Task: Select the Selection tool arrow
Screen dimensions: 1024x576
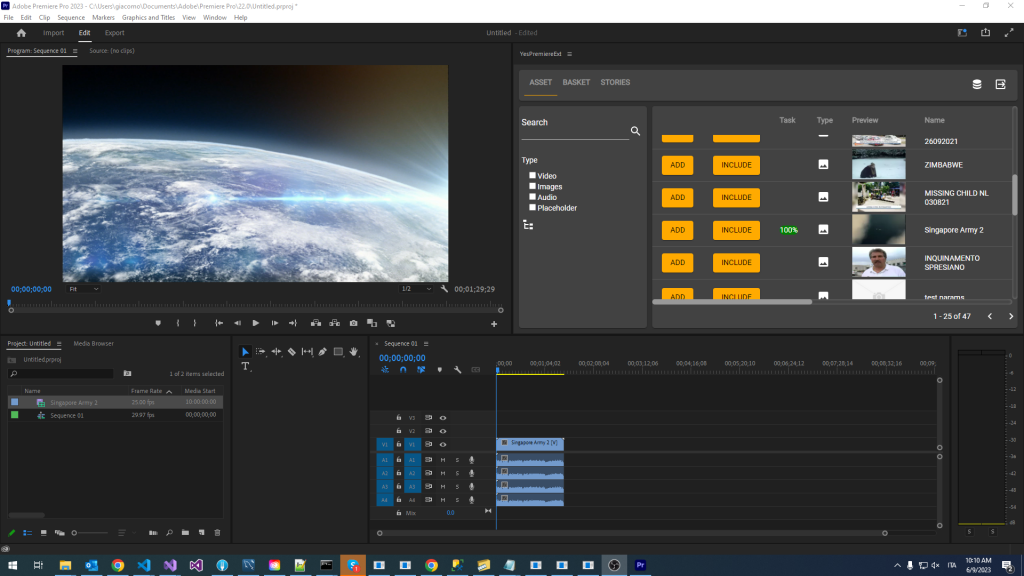Action: point(245,352)
